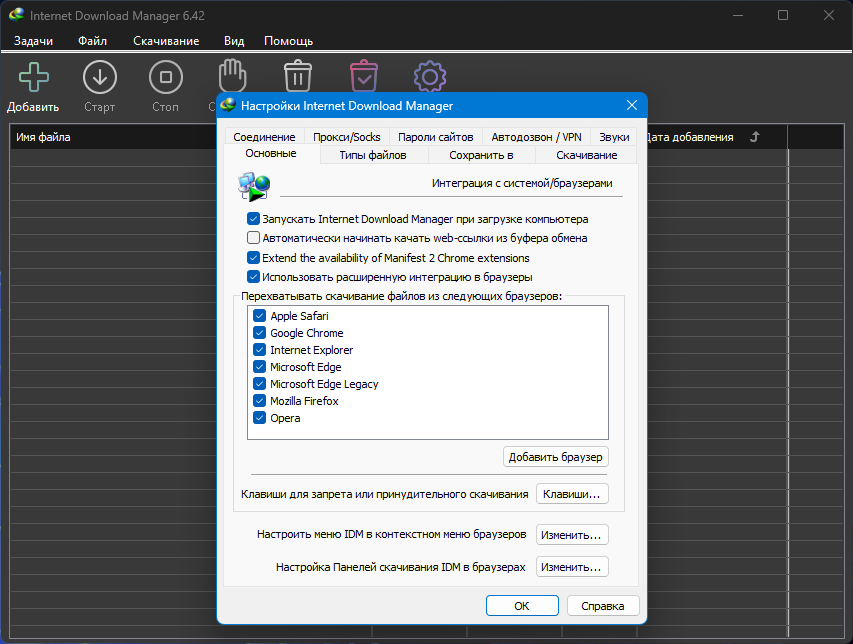This screenshot has height=644, width=853.
Task: Click the Справка button
Action: 603,605
